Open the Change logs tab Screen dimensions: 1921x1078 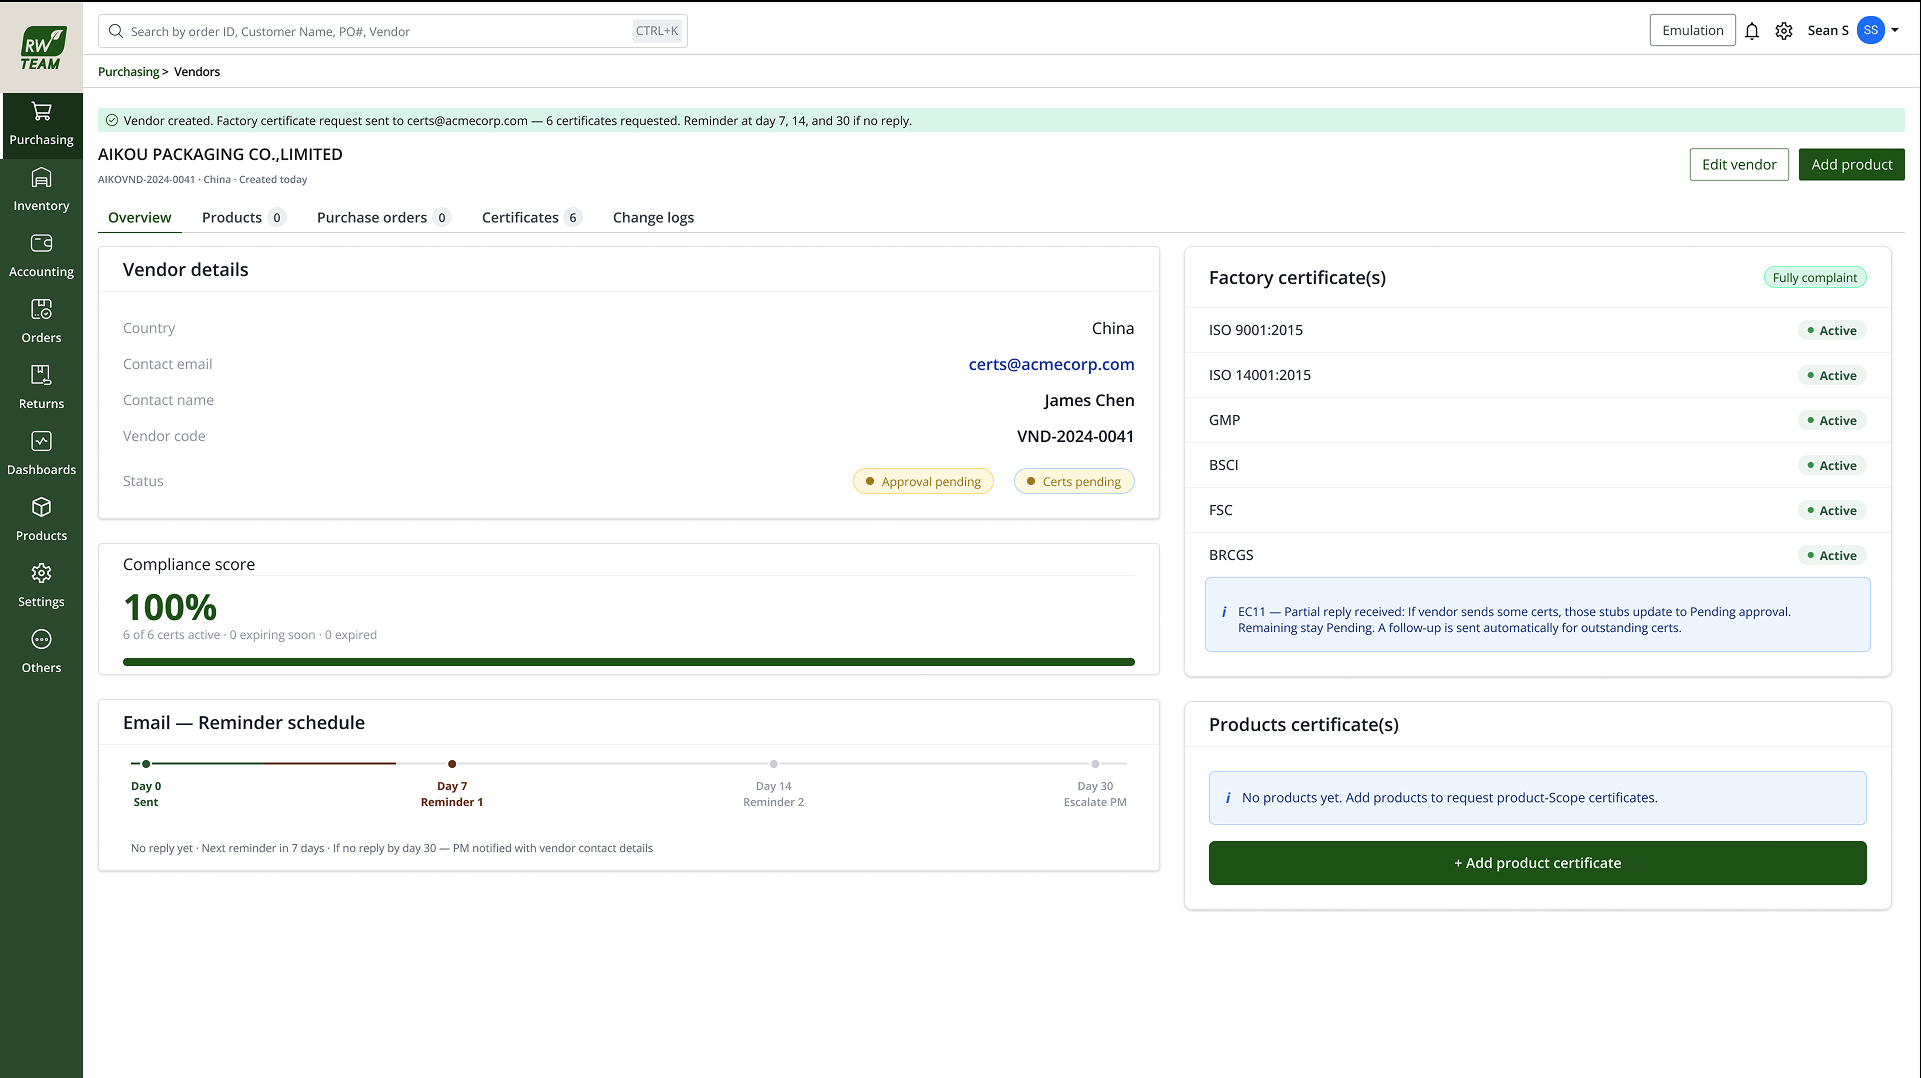pyautogui.click(x=653, y=217)
